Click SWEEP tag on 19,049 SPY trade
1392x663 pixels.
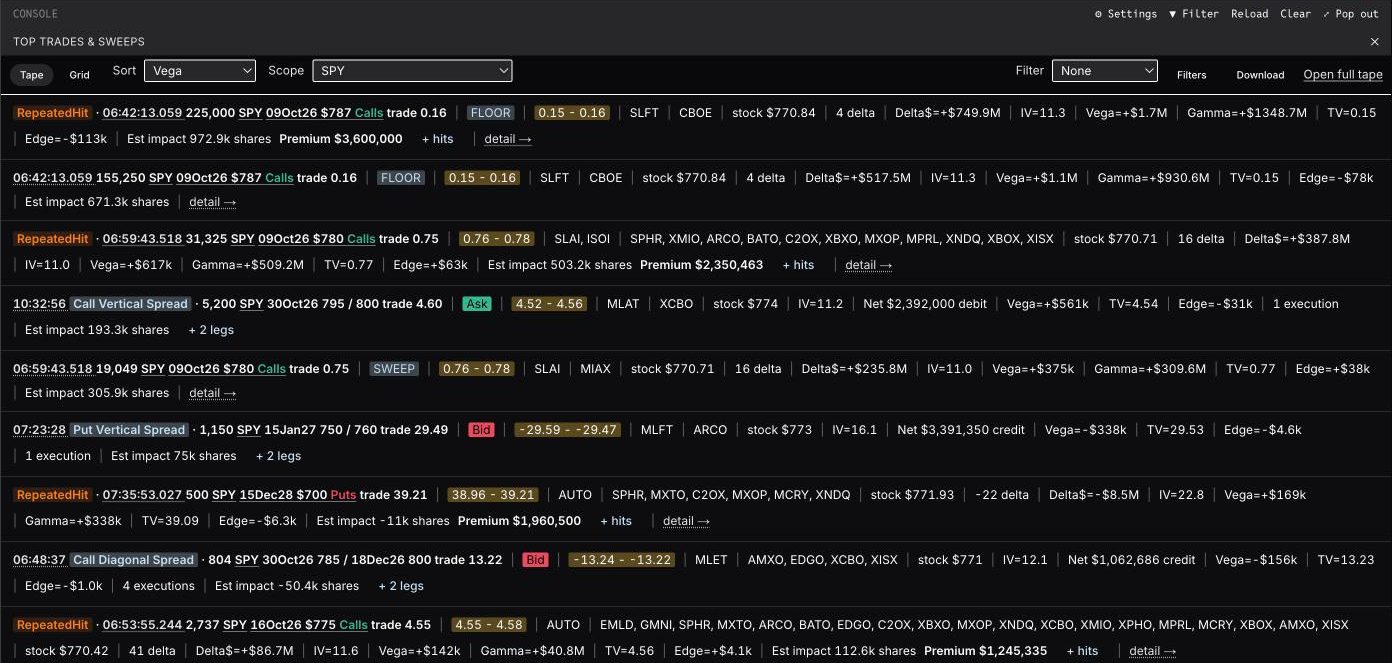click(394, 369)
